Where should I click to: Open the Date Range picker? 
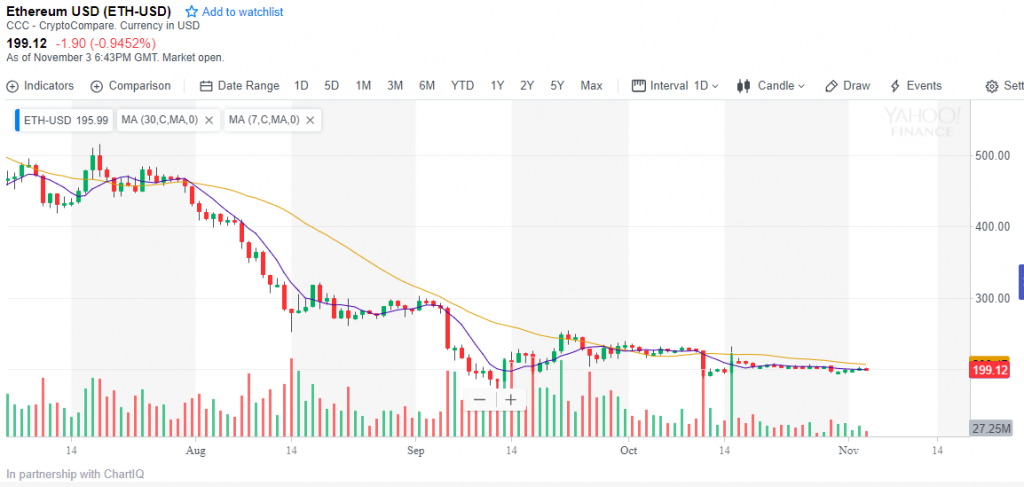(x=239, y=86)
